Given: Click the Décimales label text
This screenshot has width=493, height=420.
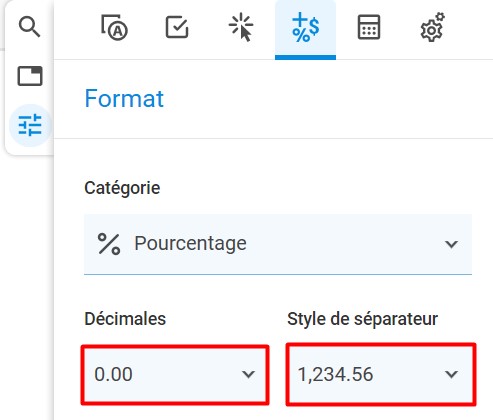Looking at the screenshot, I should pyautogui.click(x=125, y=319).
